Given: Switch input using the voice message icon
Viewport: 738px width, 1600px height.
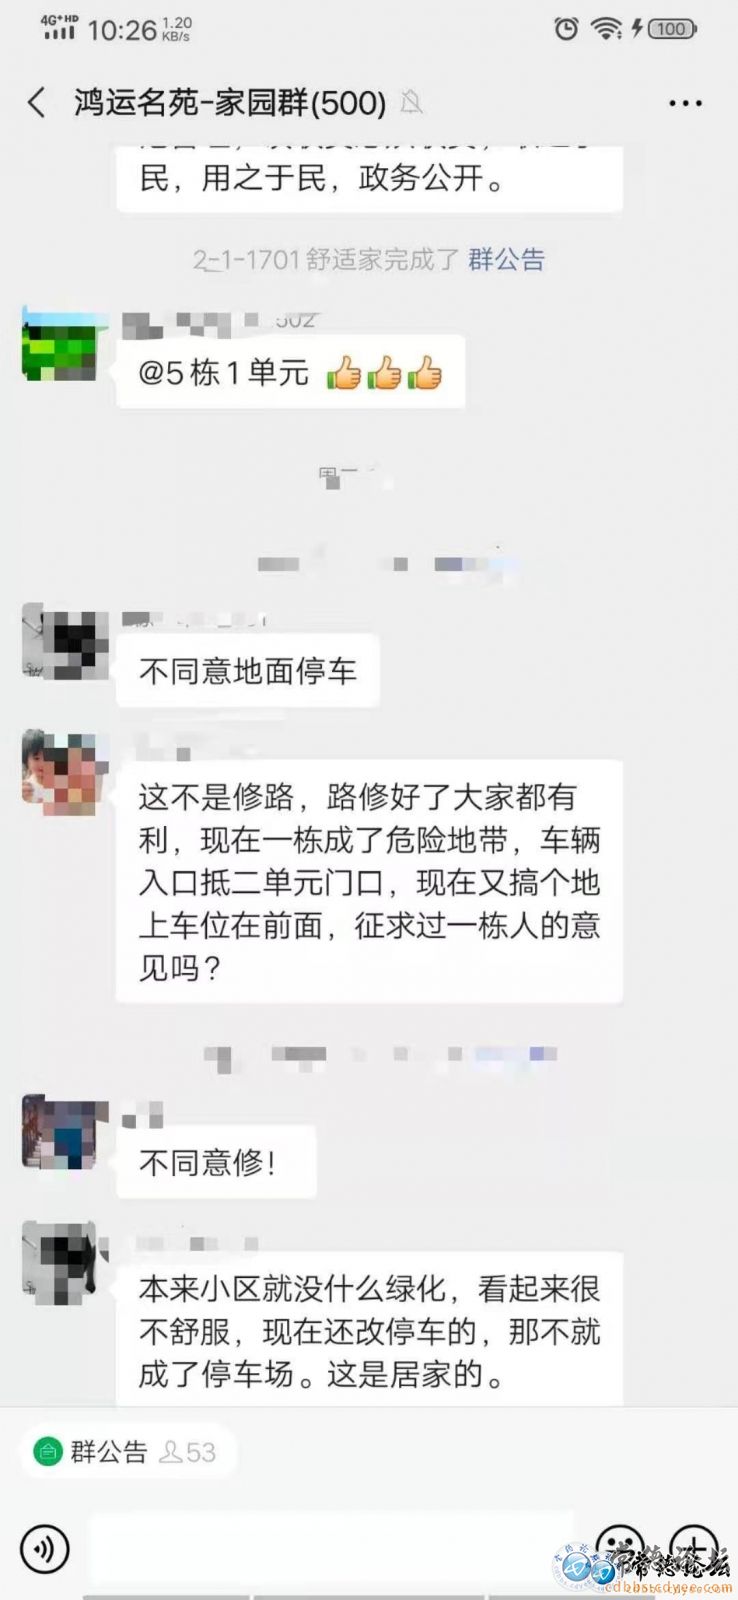Looking at the screenshot, I should click(x=44, y=1549).
